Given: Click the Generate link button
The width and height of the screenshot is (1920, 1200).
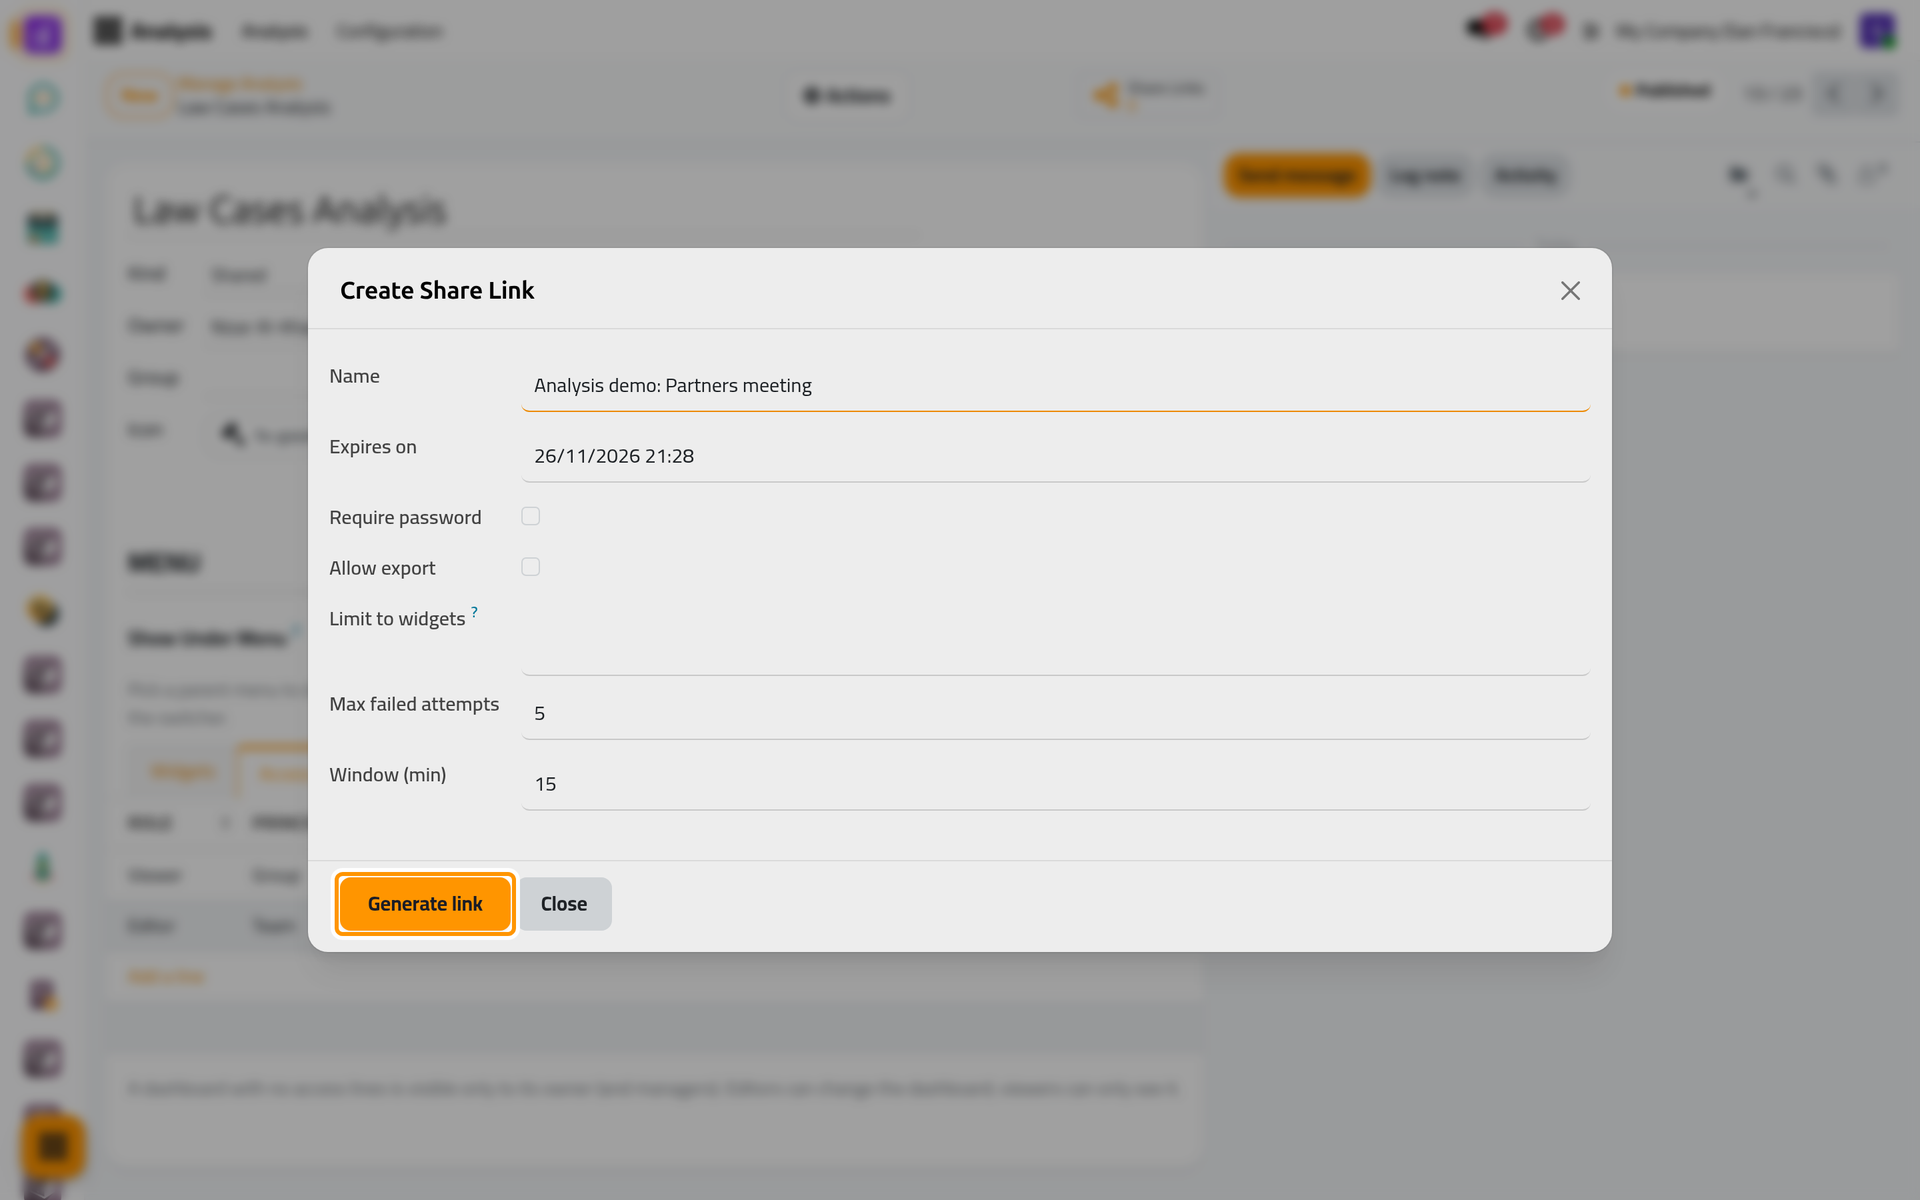Looking at the screenshot, I should coord(425,904).
